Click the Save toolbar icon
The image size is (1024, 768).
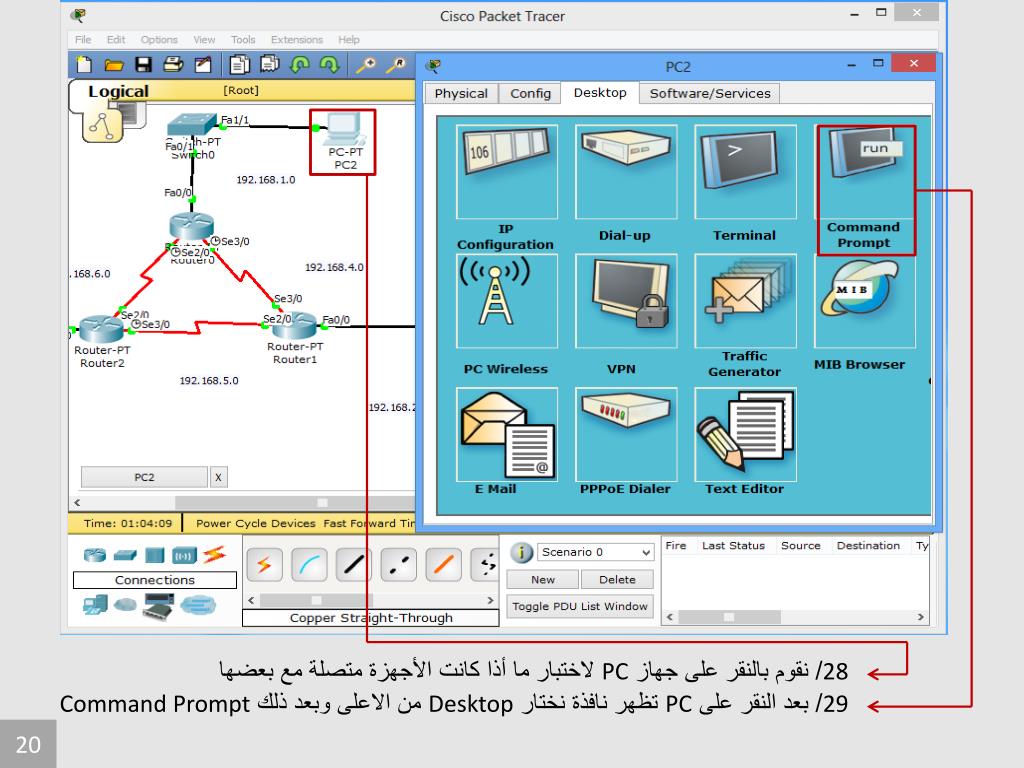coord(143,65)
